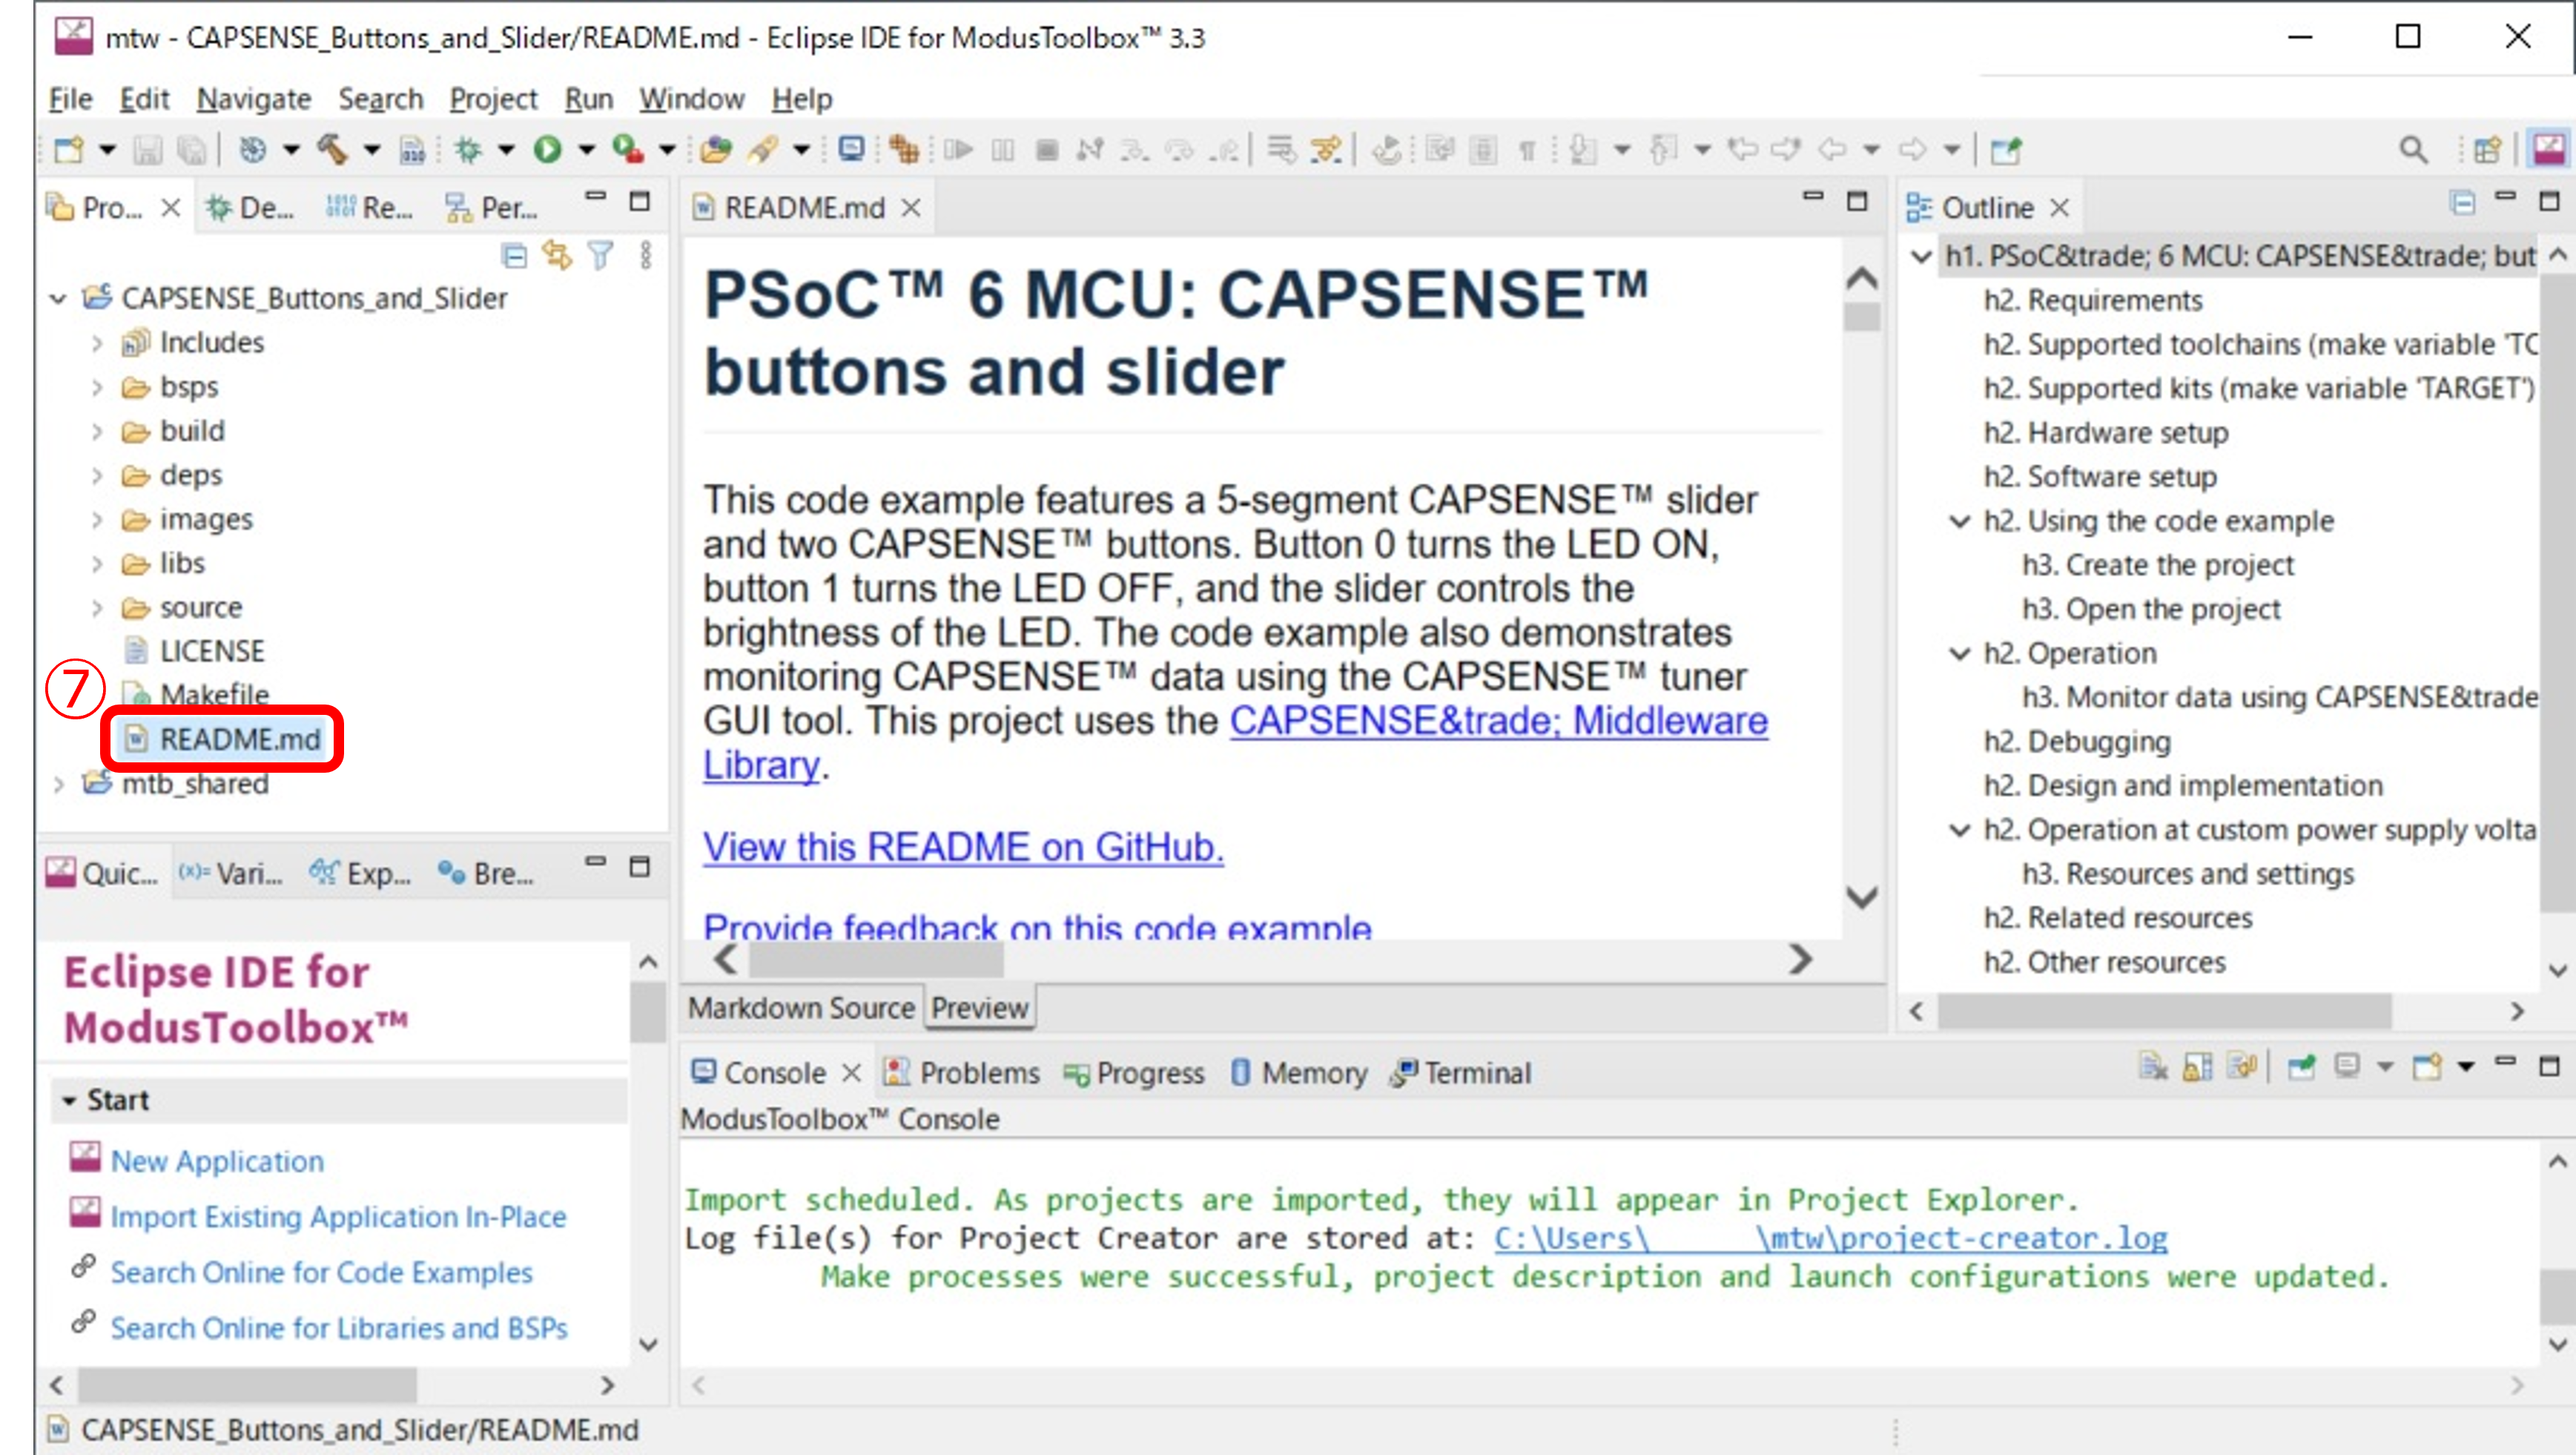Click the CAPSENSE Middleware Library link
This screenshot has height=1455, width=2576.
tap(1498, 721)
